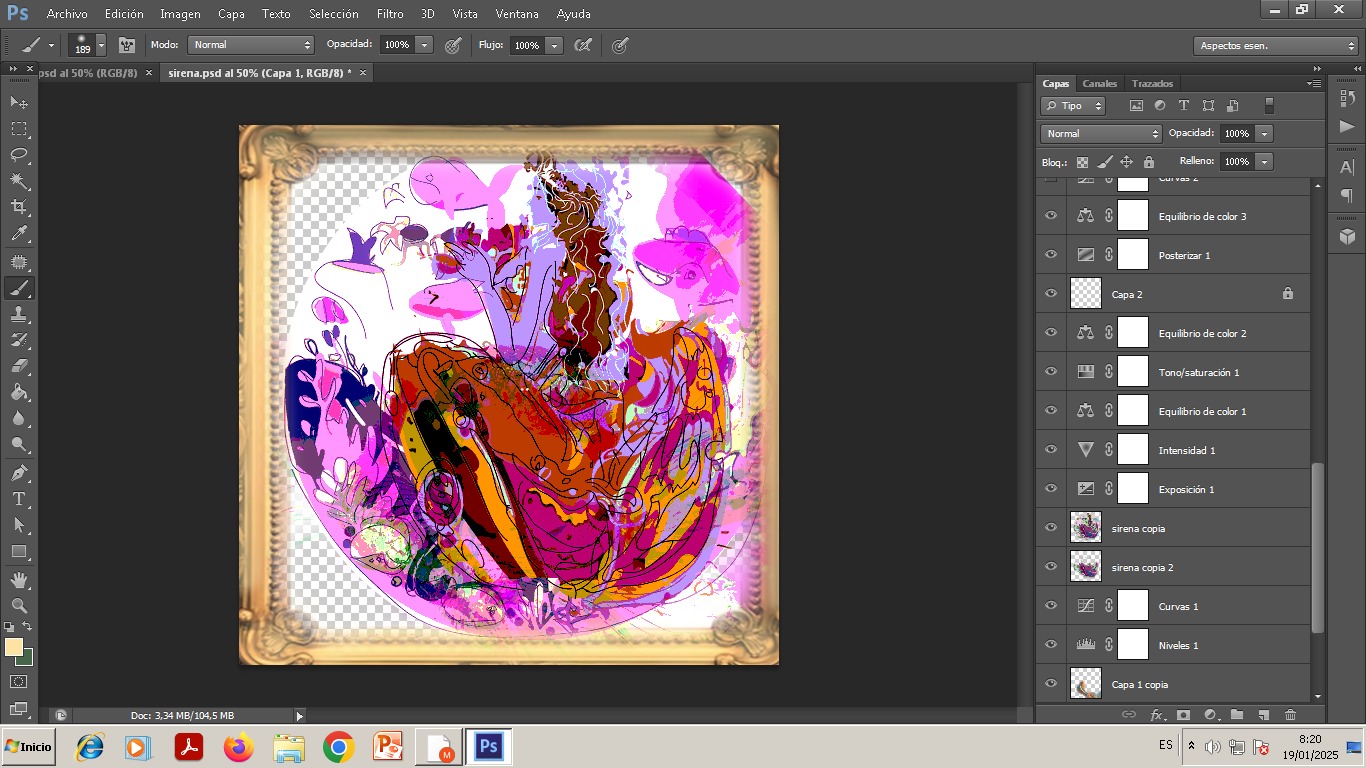Select the Magic Wand tool
The height and width of the screenshot is (768, 1366).
pyautogui.click(x=19, y=181)
